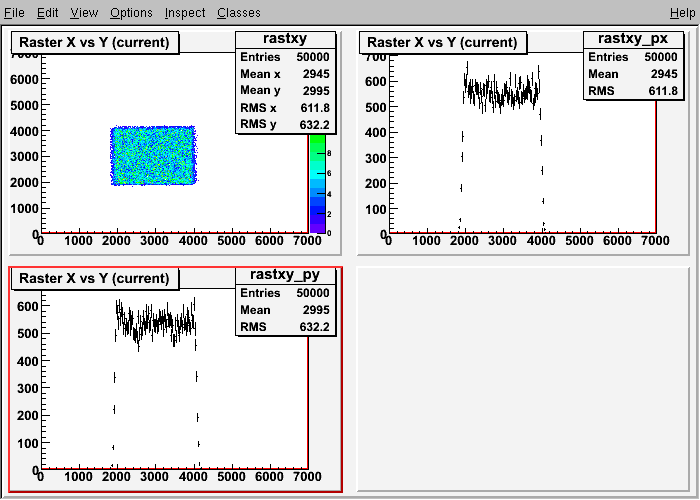Click the 600 y-axis label in rastxy_px plot
The image size is (700, 500).
point(375,81)
